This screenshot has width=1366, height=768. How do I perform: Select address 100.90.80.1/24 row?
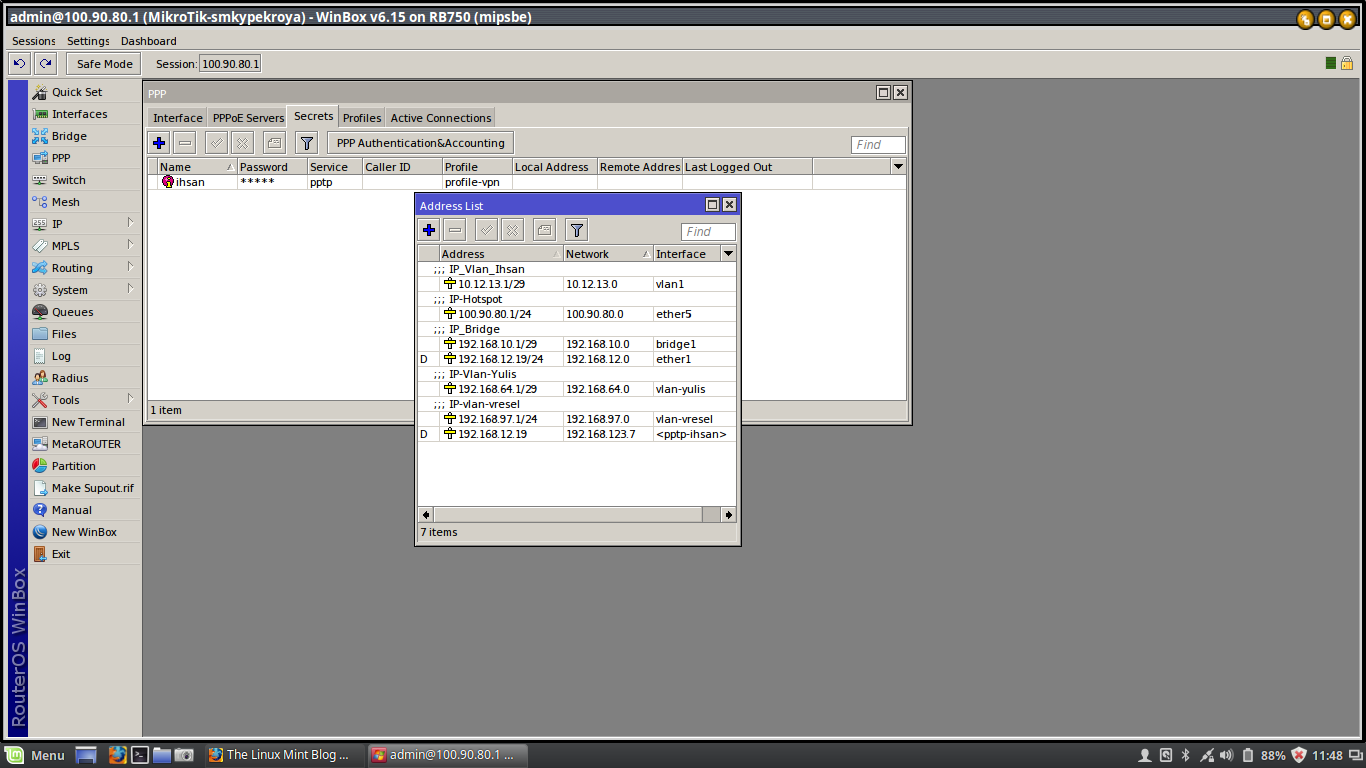pos(577,314)
